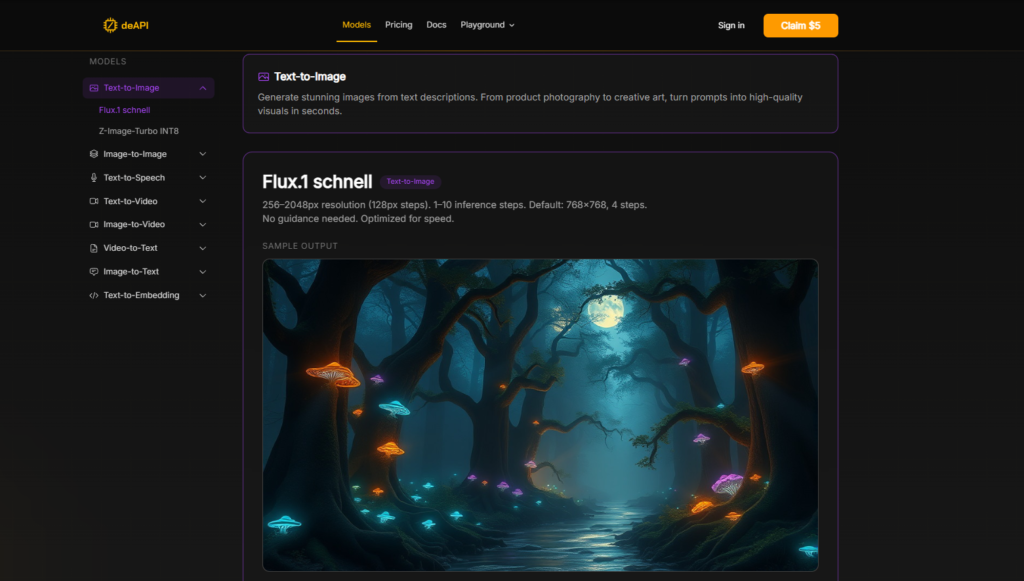This screenshot has width=1024, height=581.
Task: Click the Text-to-Speech microphone icon
Action: (93, 178)
